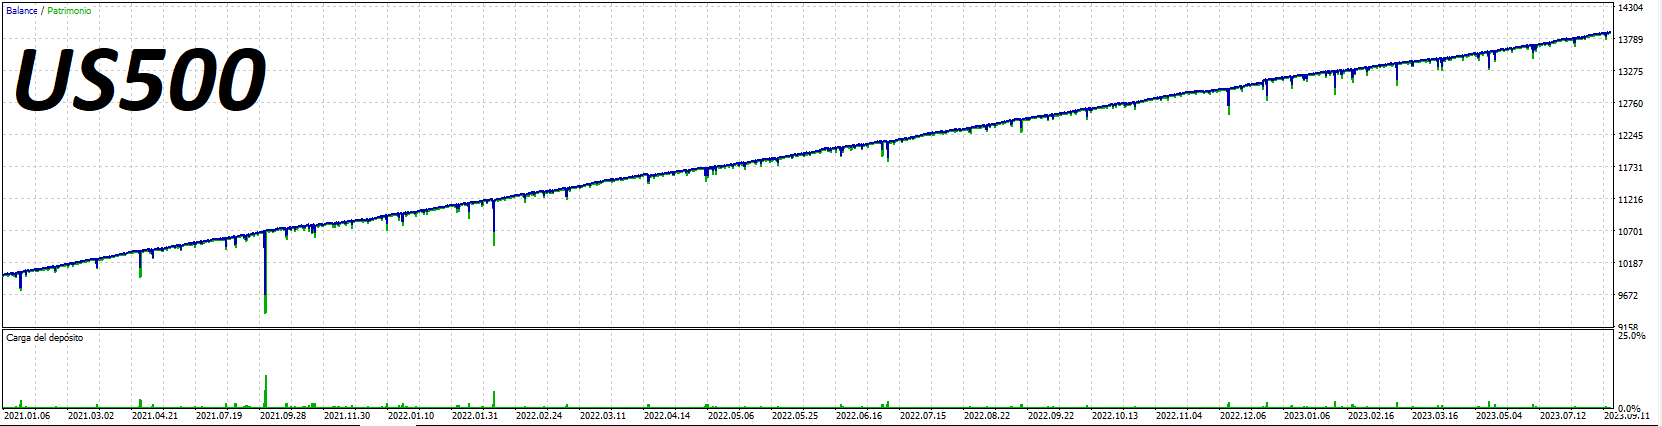Click the 2022.05.06 date label
This screenshot has width=1662, height=426.
pyautogui.click(x=731, y=416)
